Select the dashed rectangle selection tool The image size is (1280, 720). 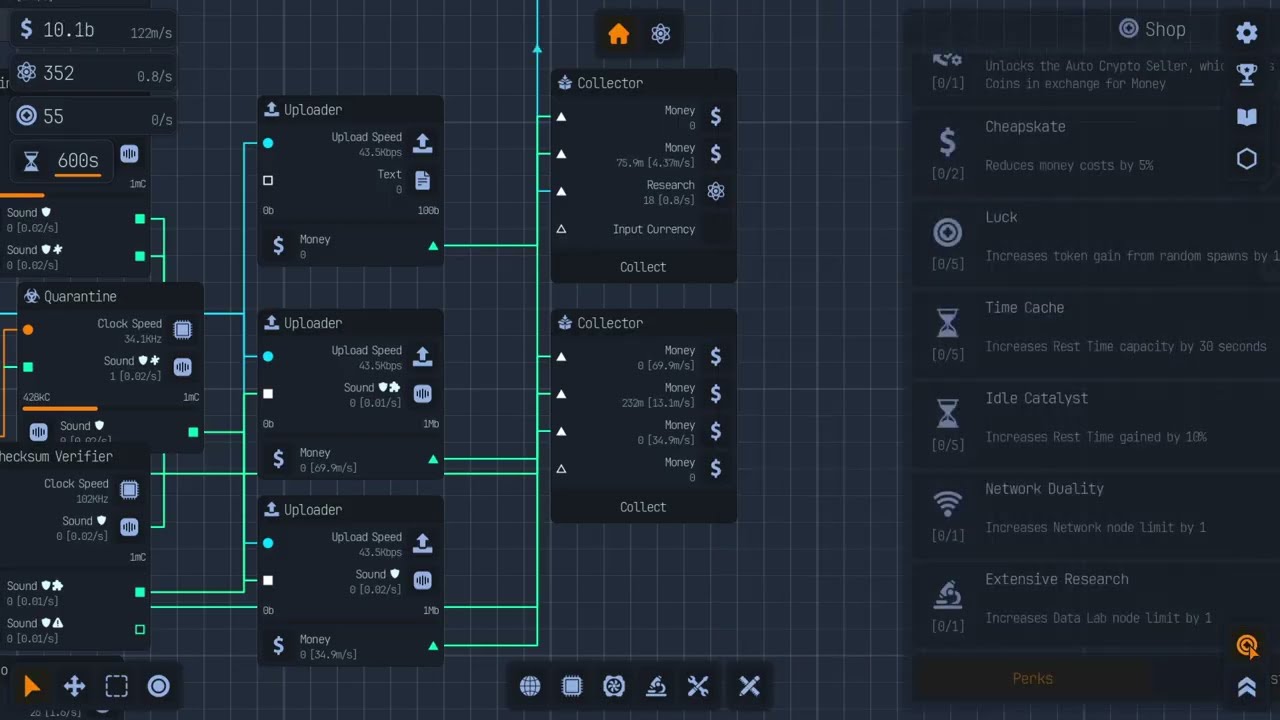116,686
